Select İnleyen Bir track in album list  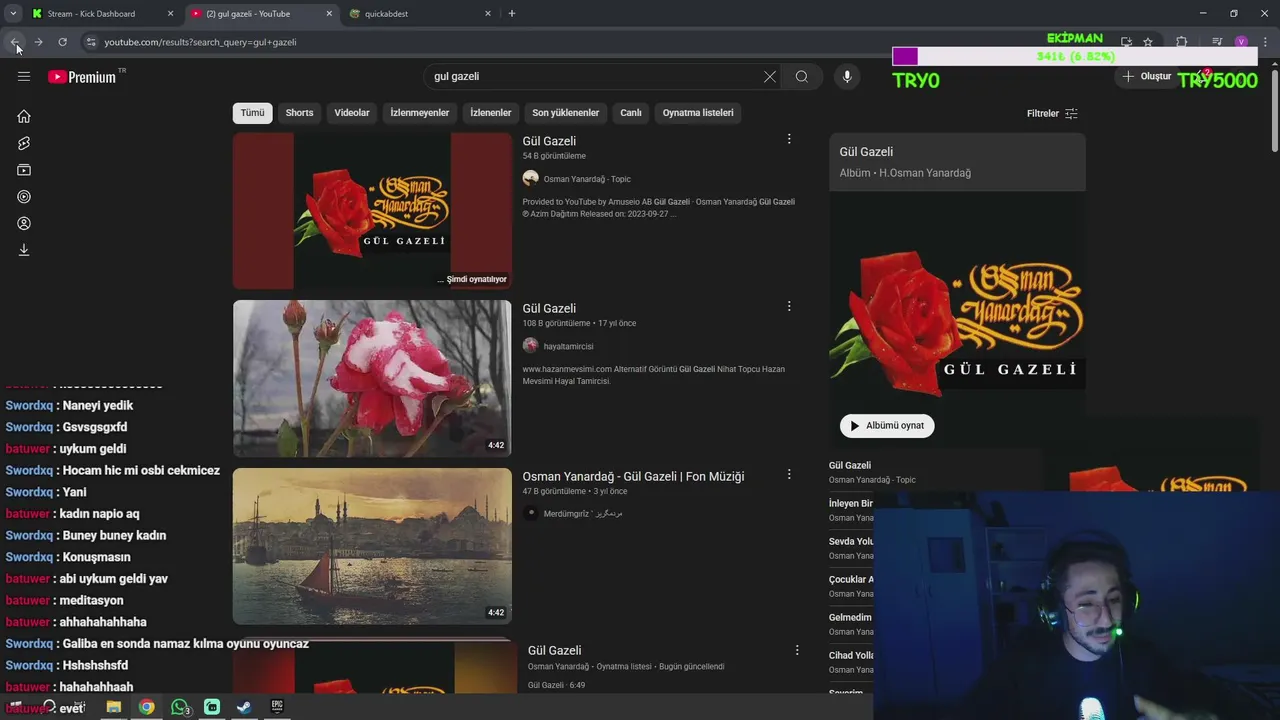851,503
